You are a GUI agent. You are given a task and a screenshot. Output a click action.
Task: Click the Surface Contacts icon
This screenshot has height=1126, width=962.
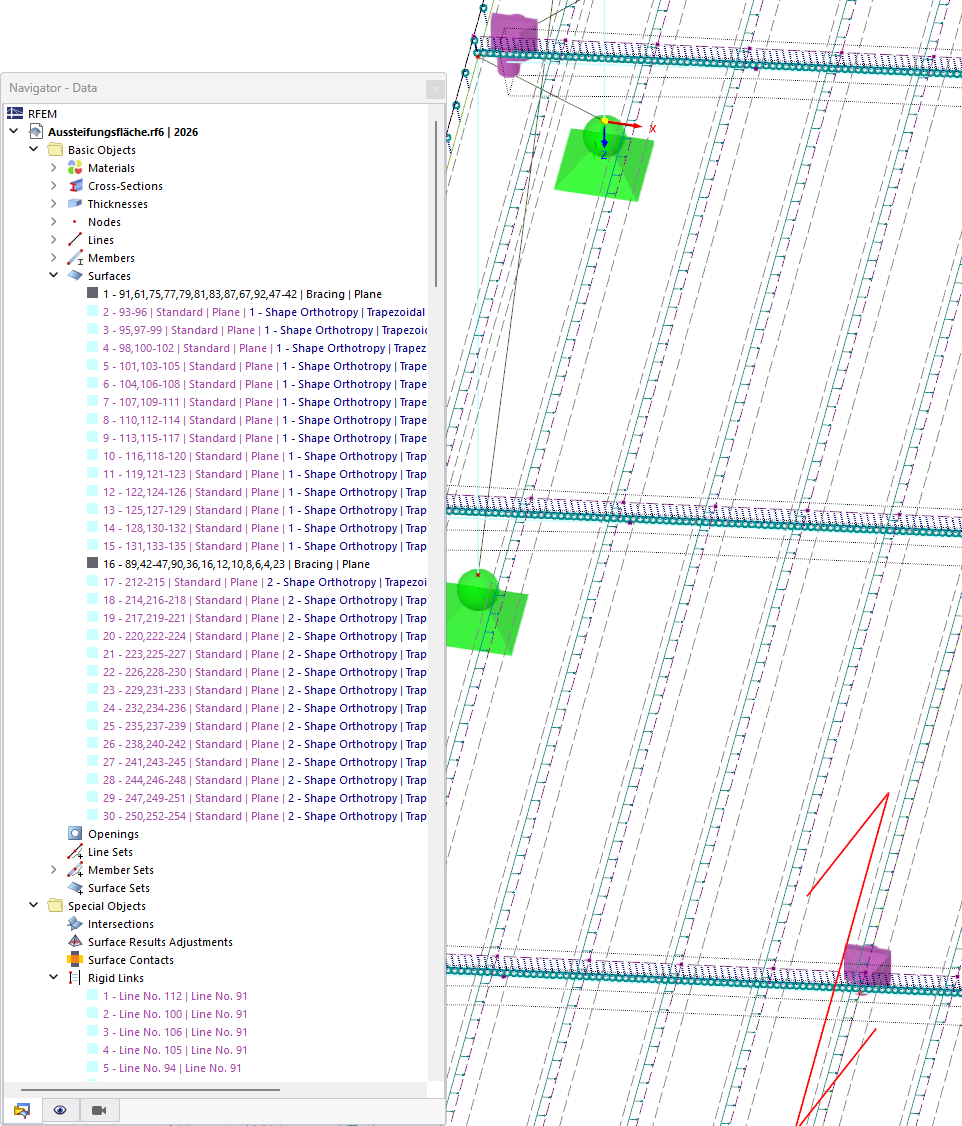75,959
